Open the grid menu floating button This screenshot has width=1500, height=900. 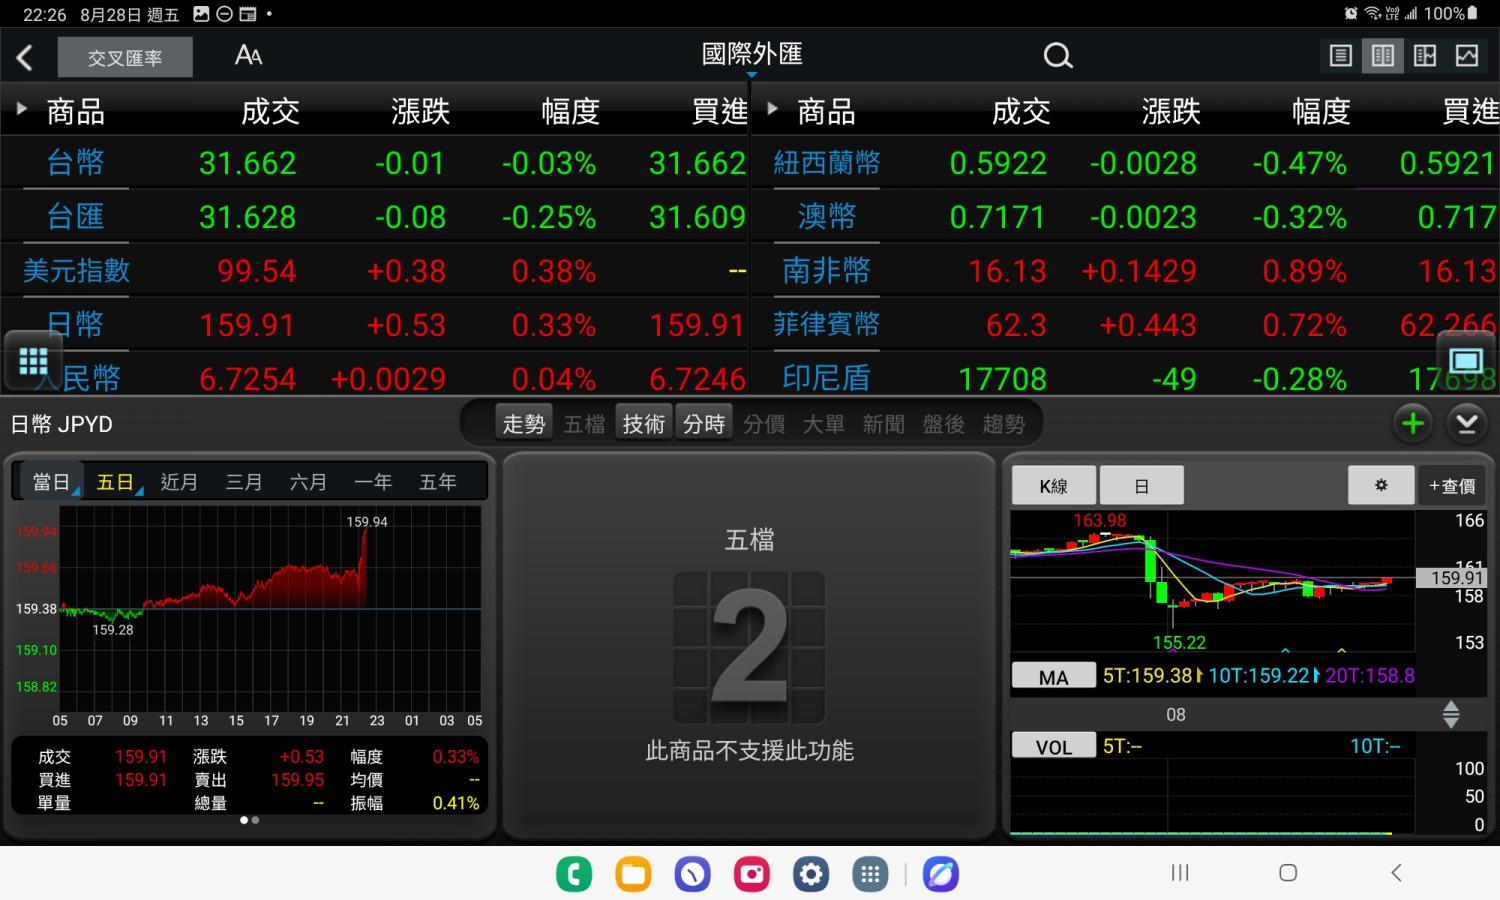click(33, 361)
